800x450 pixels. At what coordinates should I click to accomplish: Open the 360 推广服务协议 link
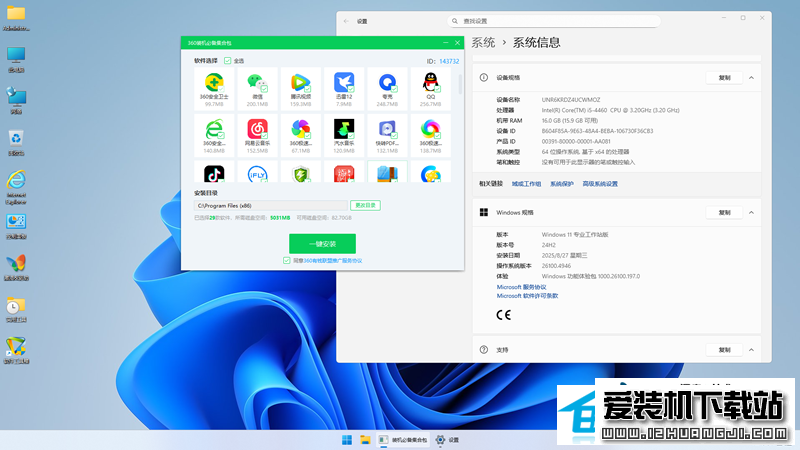(333, 261)
